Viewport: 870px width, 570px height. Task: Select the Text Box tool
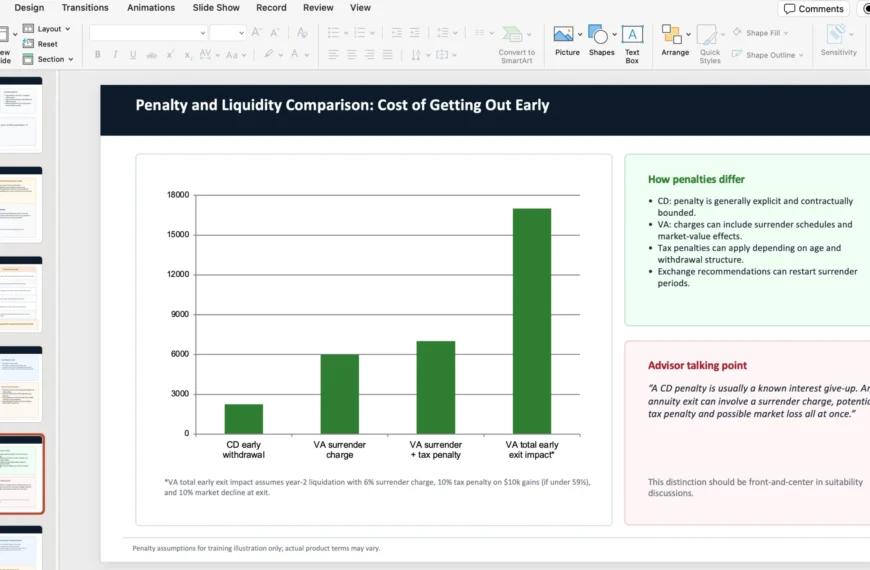pos(632,35)
